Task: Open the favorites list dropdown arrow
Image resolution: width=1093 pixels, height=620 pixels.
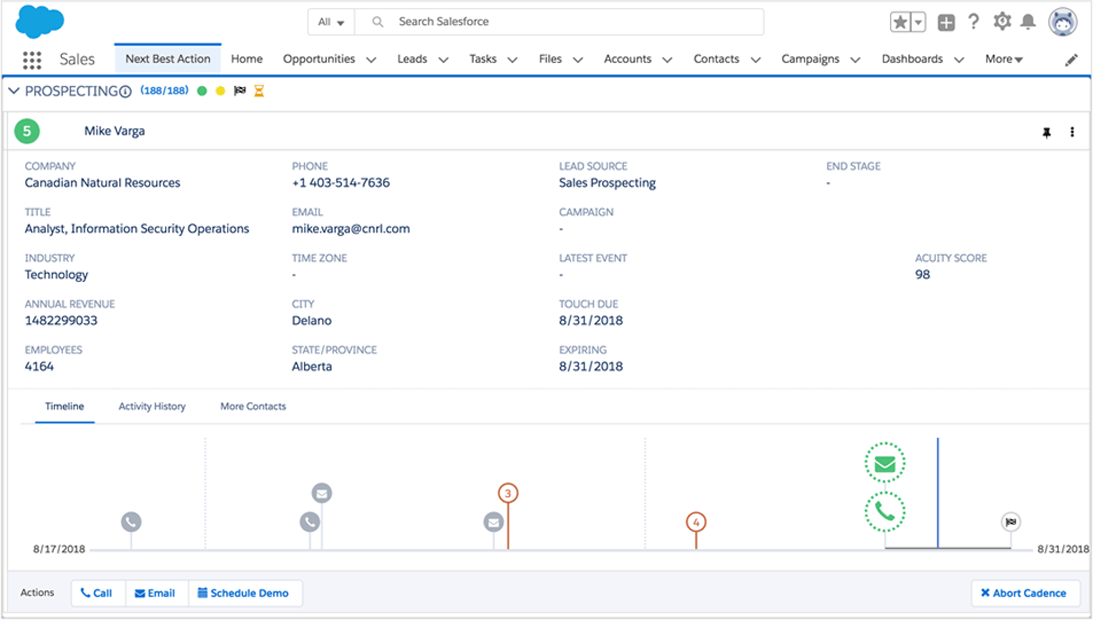Action: pos(918,22)
